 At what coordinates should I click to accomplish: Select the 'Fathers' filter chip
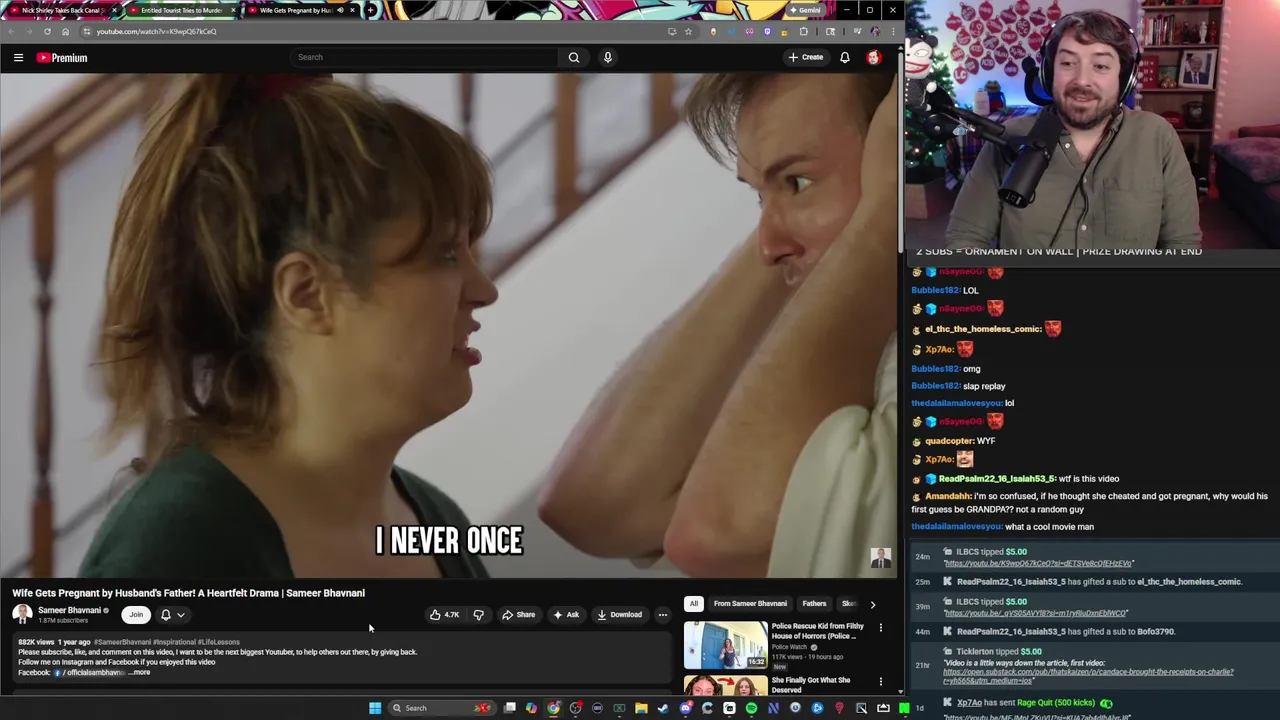(x=814, y=604)
